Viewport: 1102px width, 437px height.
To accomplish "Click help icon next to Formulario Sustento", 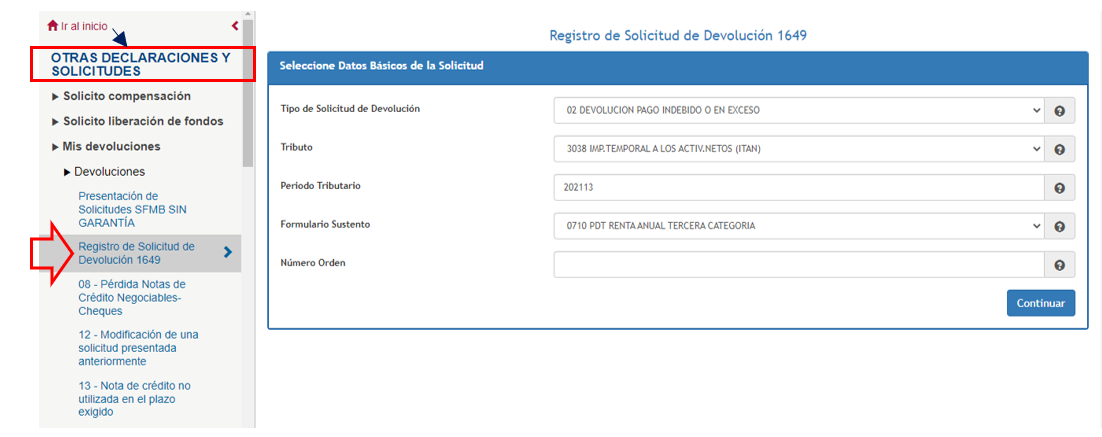I will point(1059,226).
